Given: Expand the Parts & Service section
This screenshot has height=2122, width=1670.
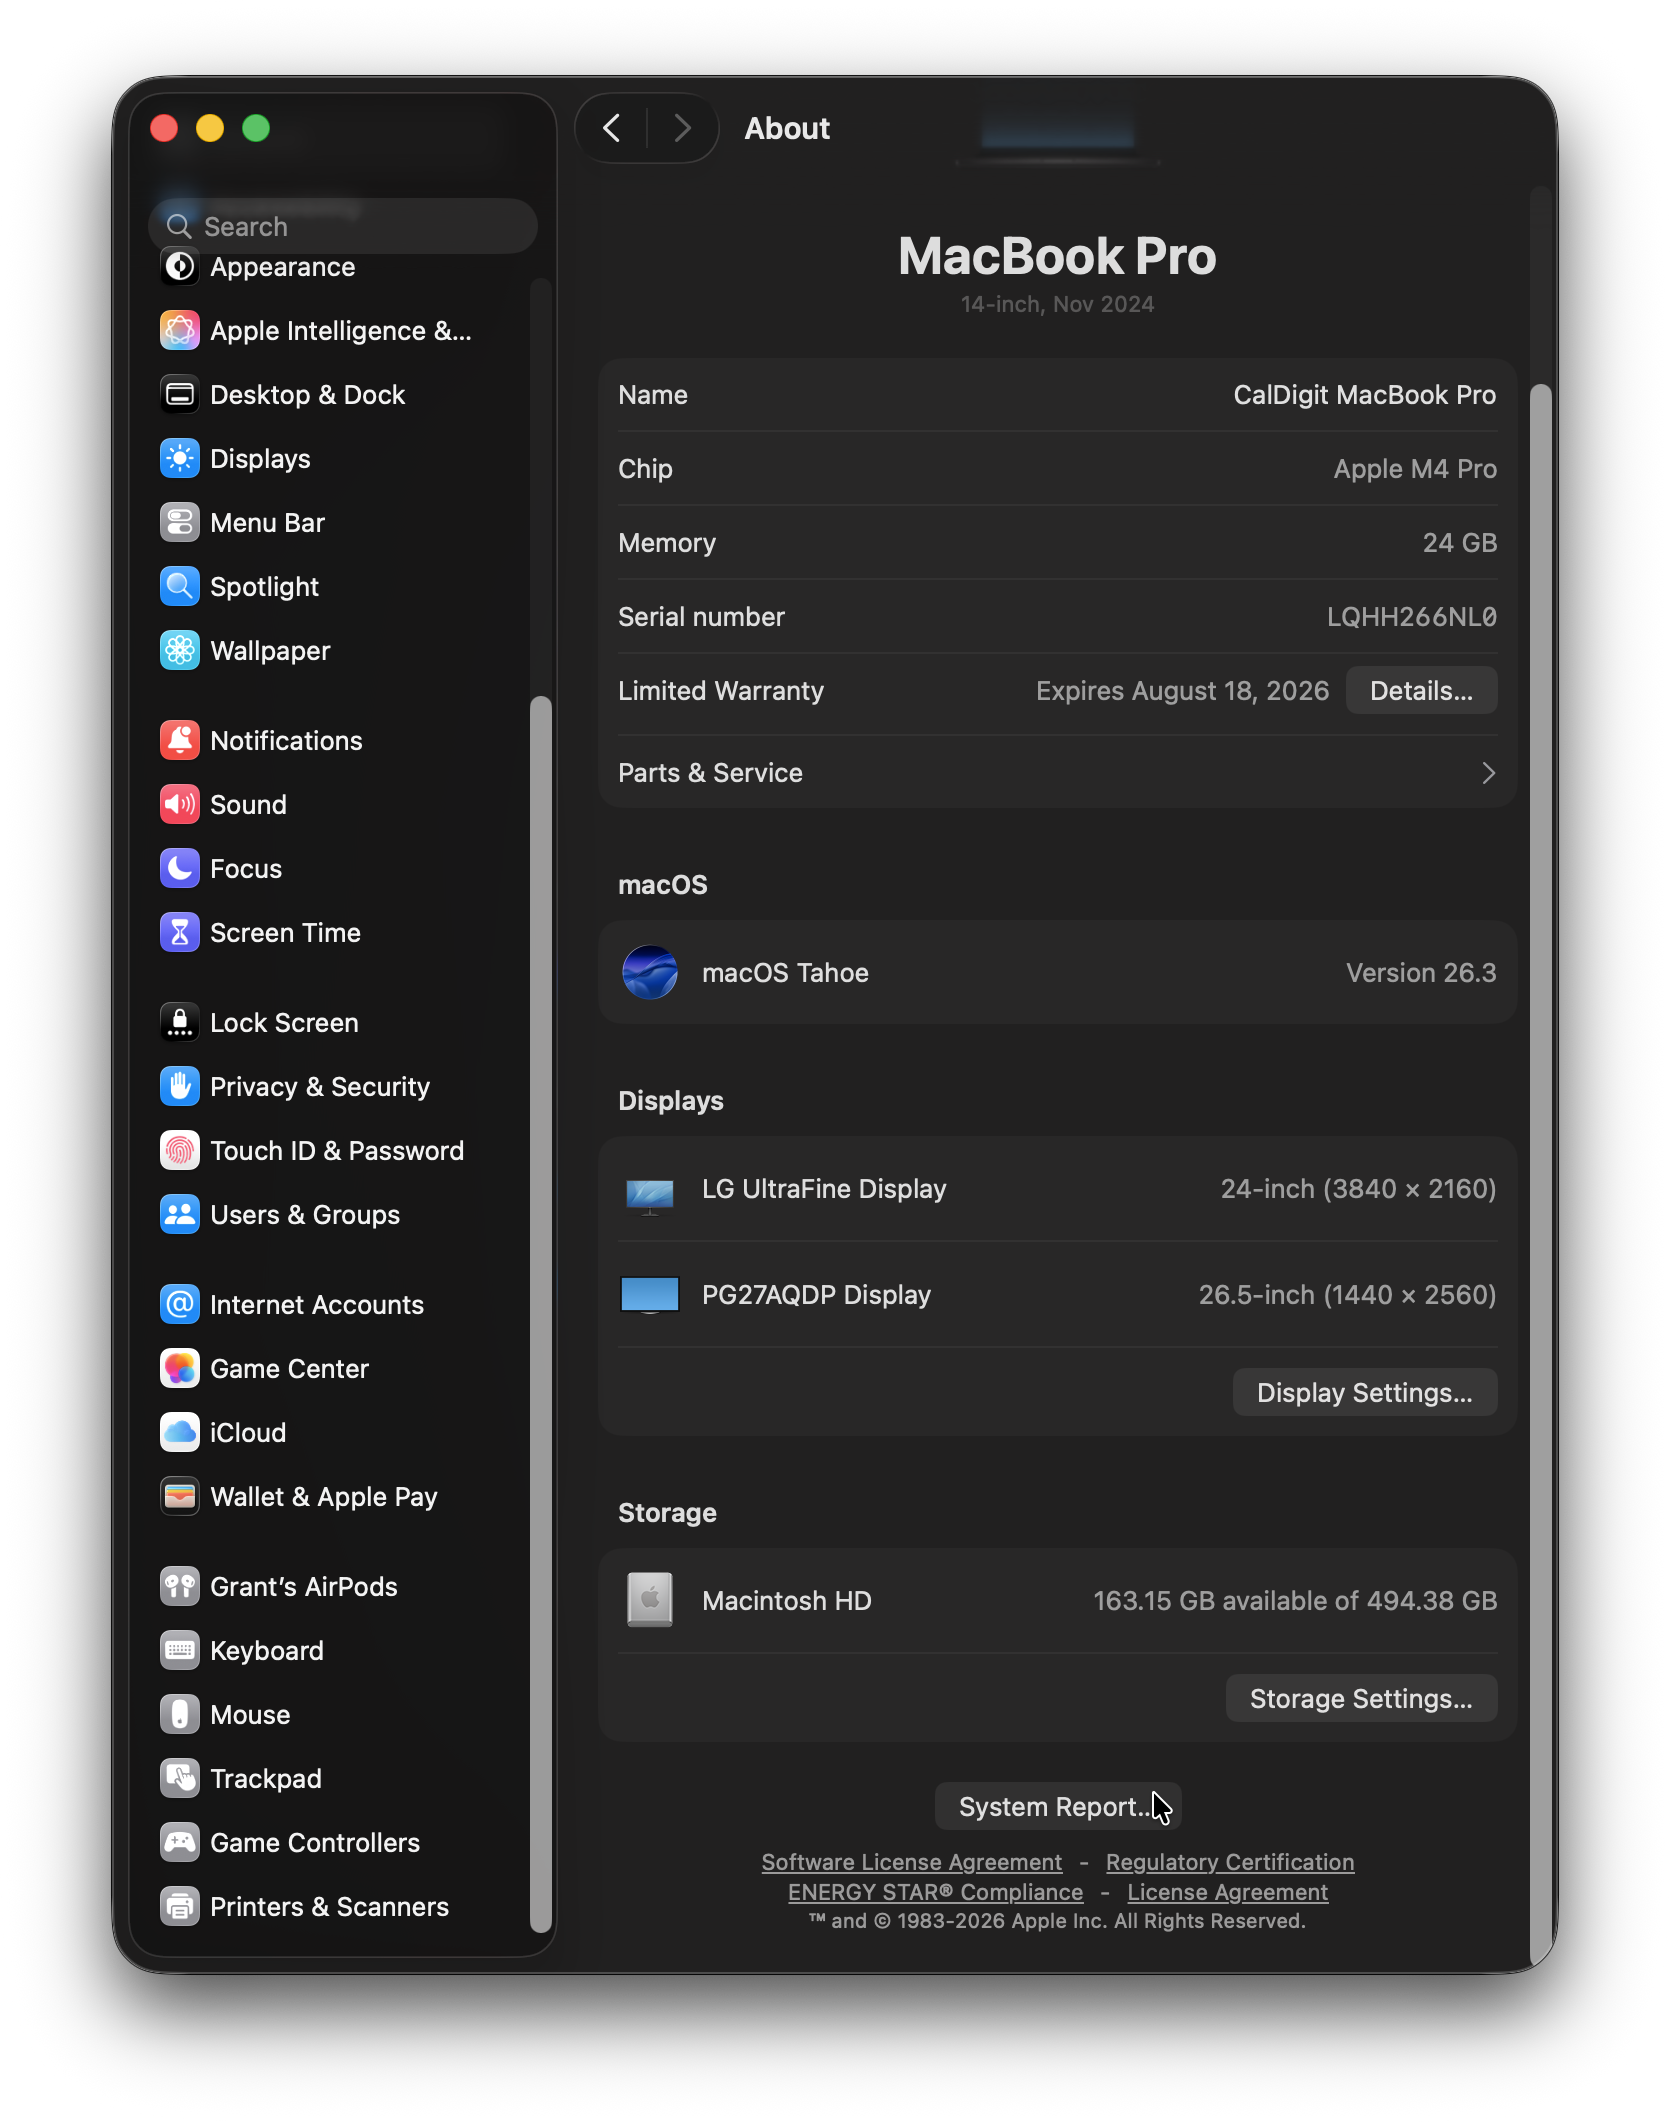Looking at the screenshot, I should [1057, 772].
